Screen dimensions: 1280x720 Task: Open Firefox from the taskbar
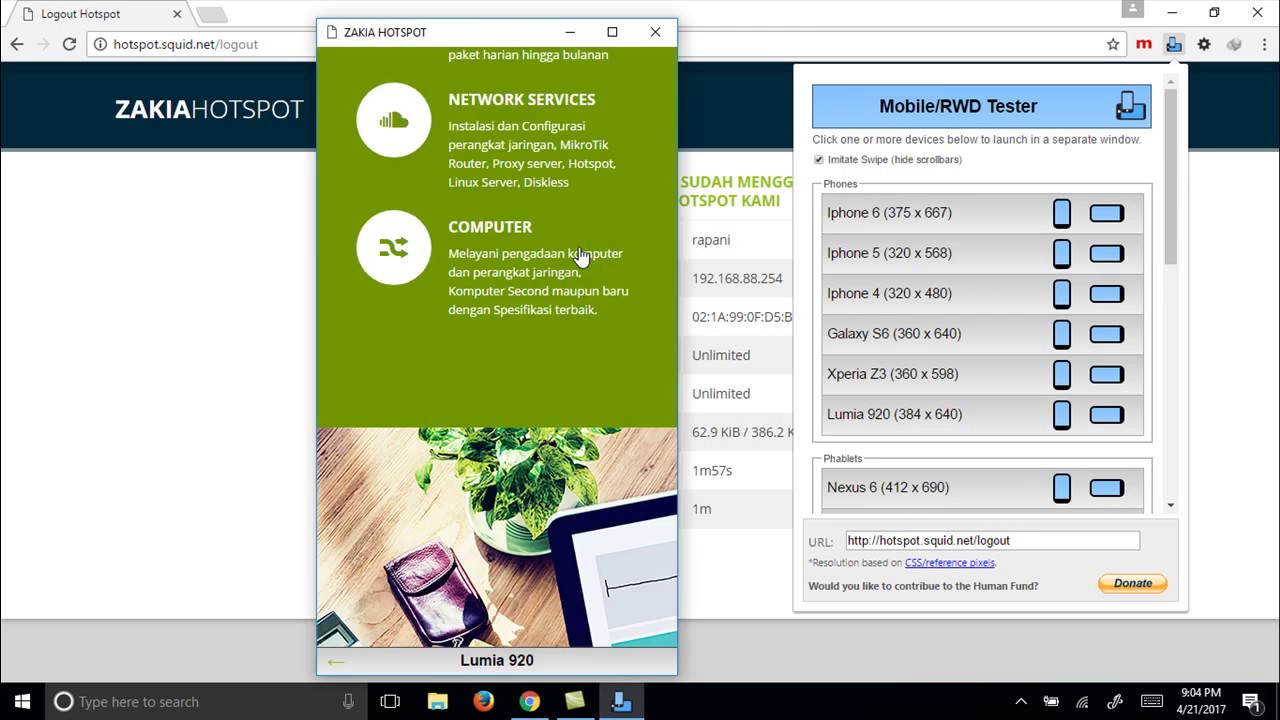[483, 702]
